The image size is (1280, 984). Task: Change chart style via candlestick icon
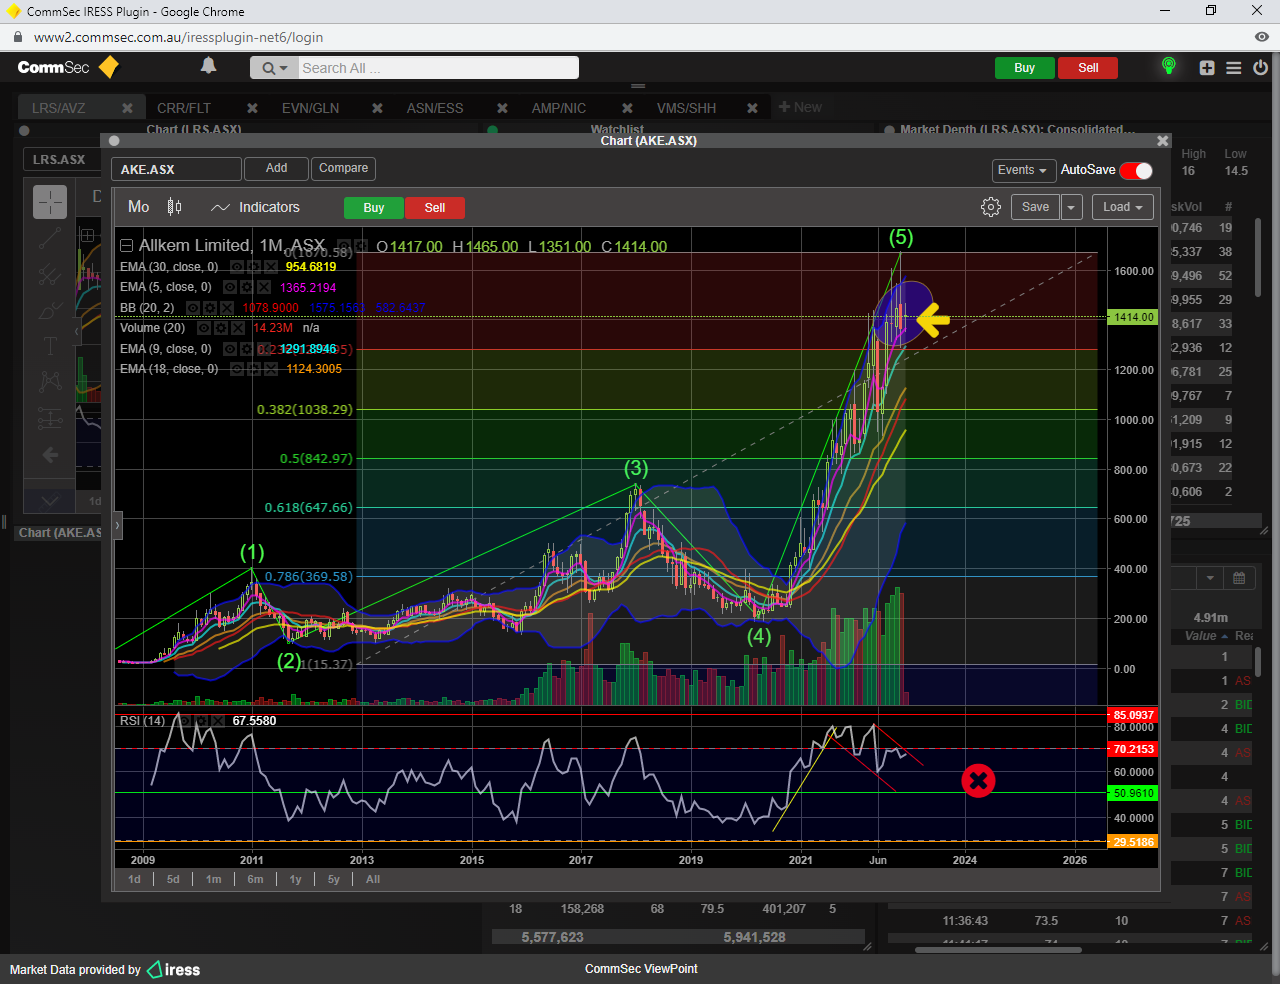click(174, 207)
